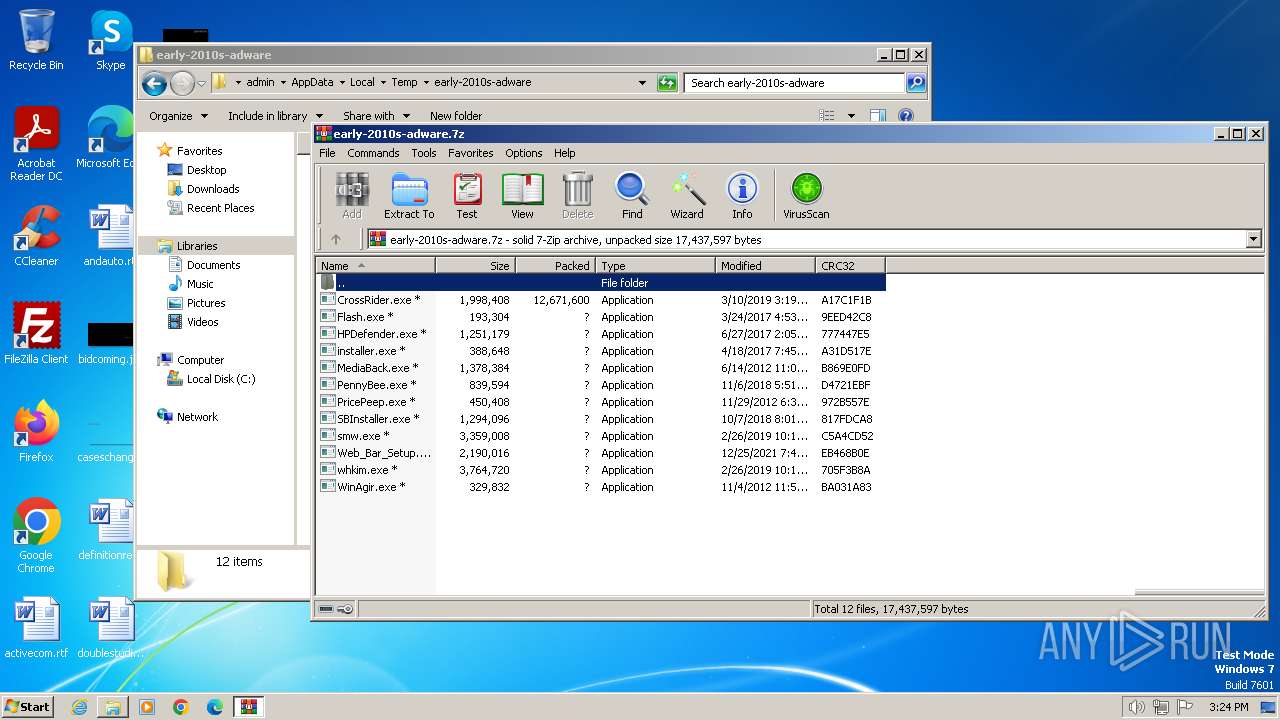Select PricePeep.exe row
This screenshot has width=1280, height=720.
(601, 402)
